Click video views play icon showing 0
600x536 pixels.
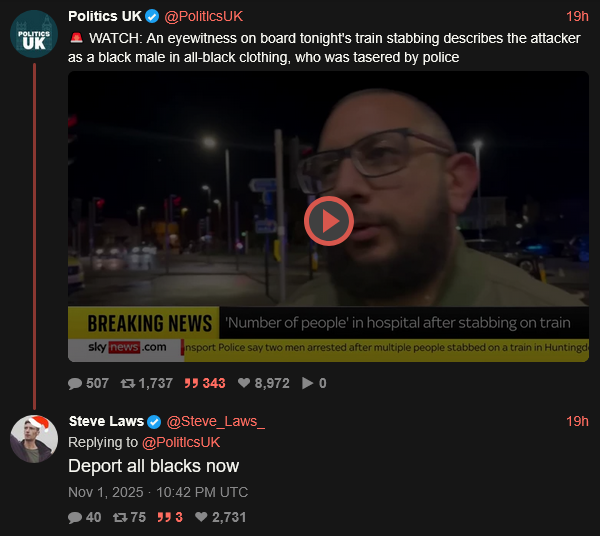[x=307, y=383]
